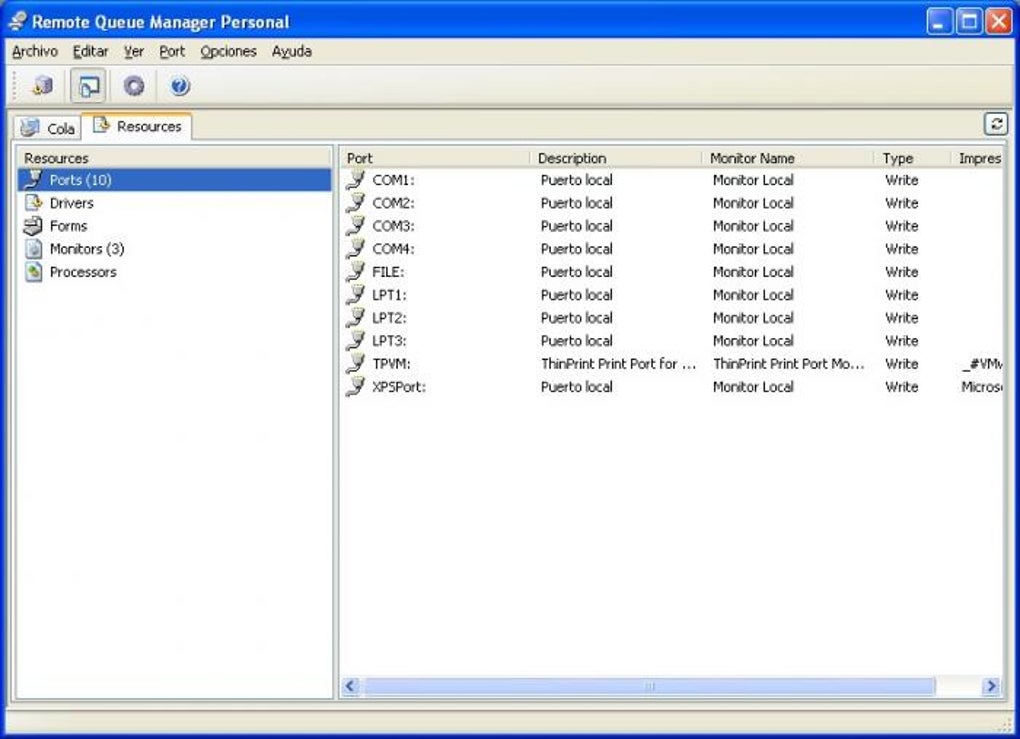Select the printer port icon beside COM1:
Viewport: 1020px width, 739px height.
[356, 180]
